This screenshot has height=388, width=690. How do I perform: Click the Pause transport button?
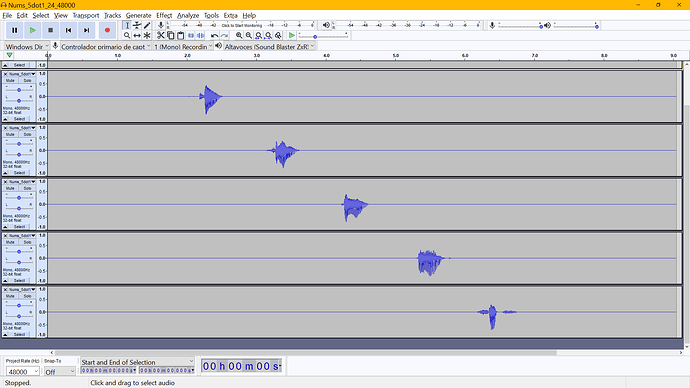[15, 30]
